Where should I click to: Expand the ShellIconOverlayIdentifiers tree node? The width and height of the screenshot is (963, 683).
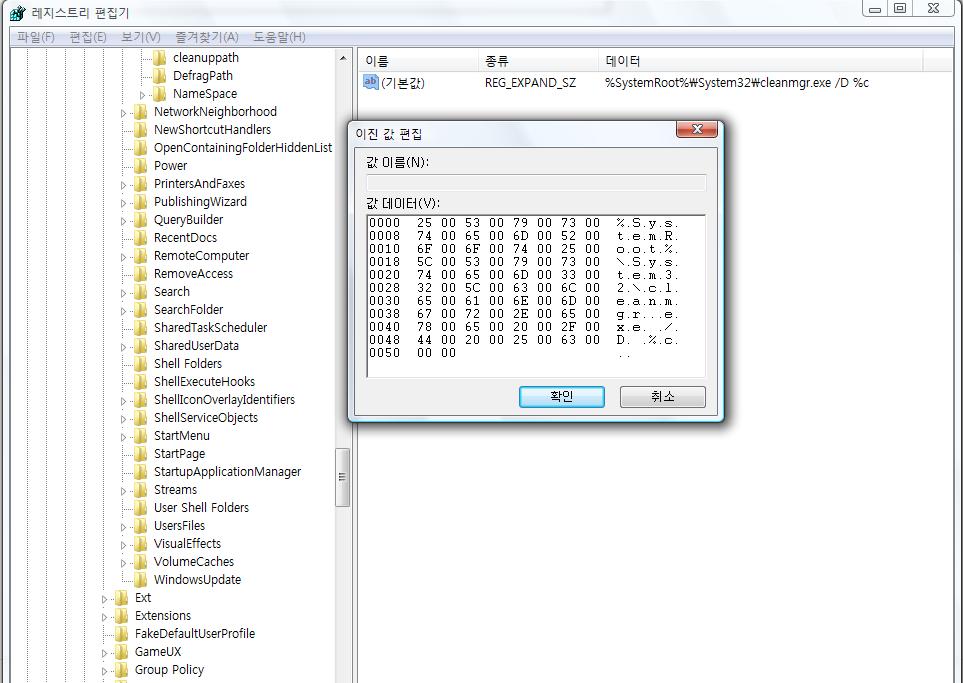tap(123, 401)
